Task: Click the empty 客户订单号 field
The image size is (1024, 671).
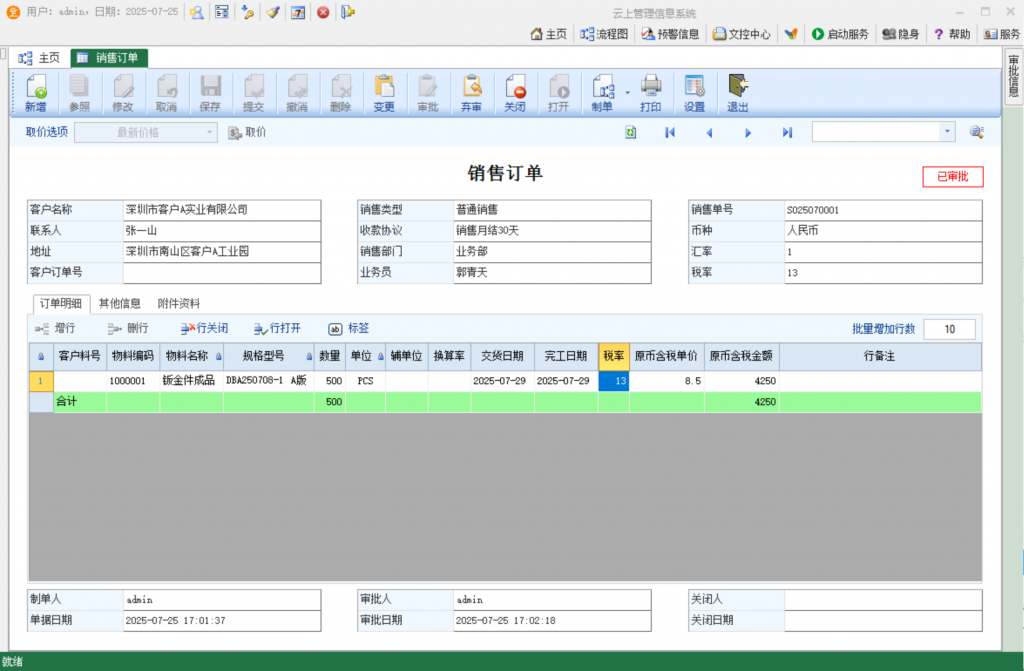Action: (222, 272)
